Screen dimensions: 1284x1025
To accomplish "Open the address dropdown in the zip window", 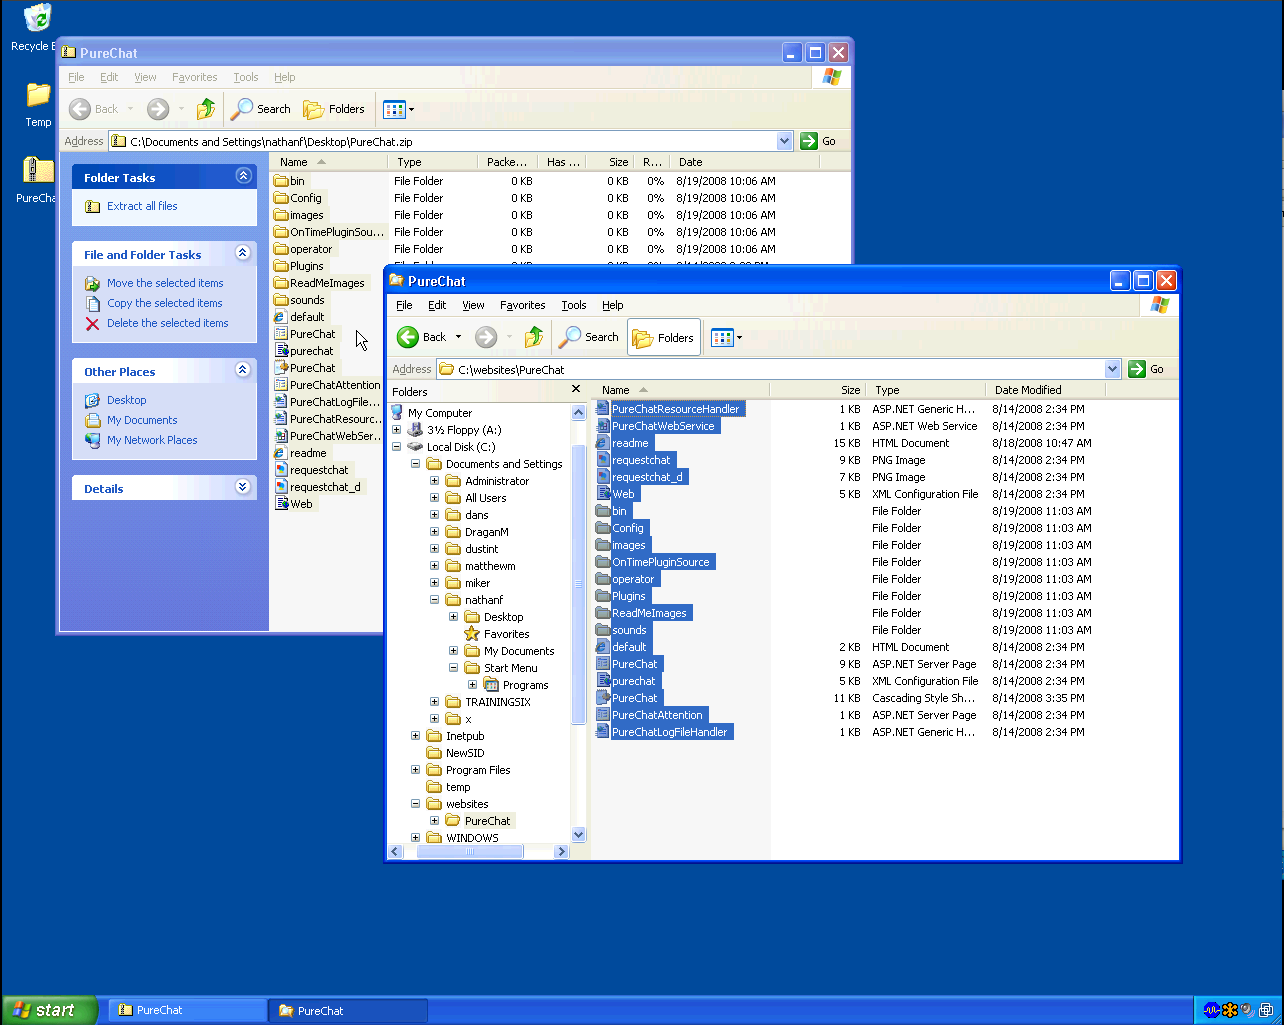I will pyautogui.click(x=784, y=141).
